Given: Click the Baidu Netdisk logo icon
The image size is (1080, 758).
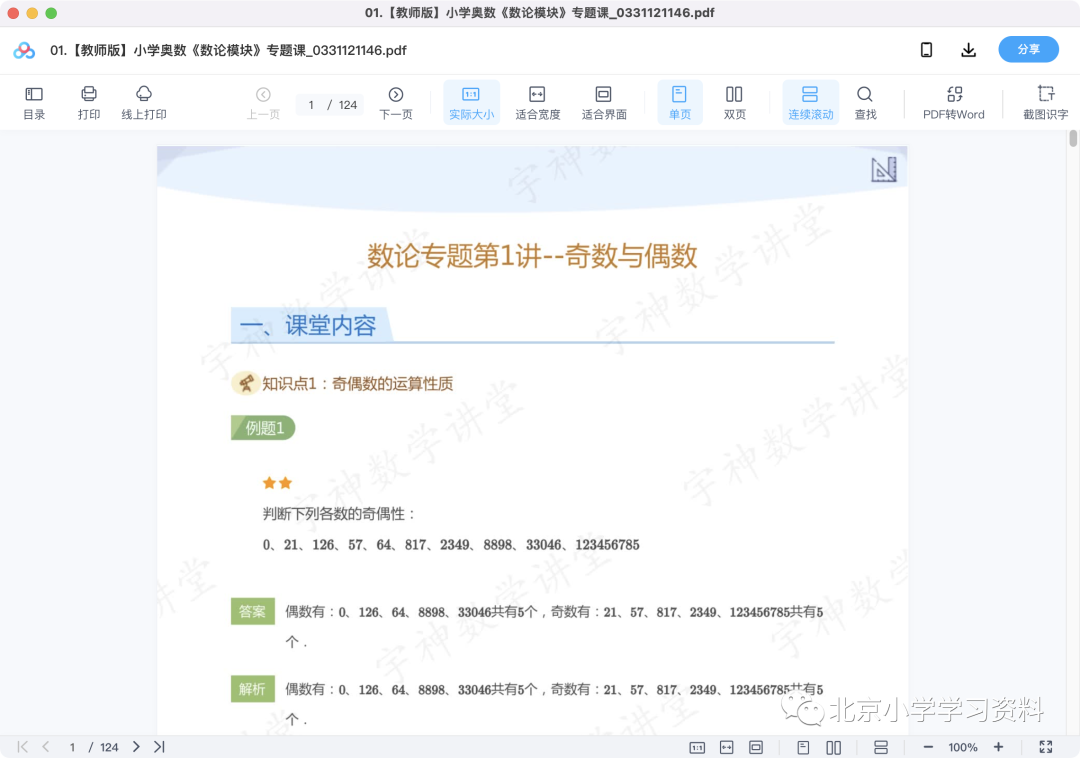Looking at the screenshot, I should [24, 50].
